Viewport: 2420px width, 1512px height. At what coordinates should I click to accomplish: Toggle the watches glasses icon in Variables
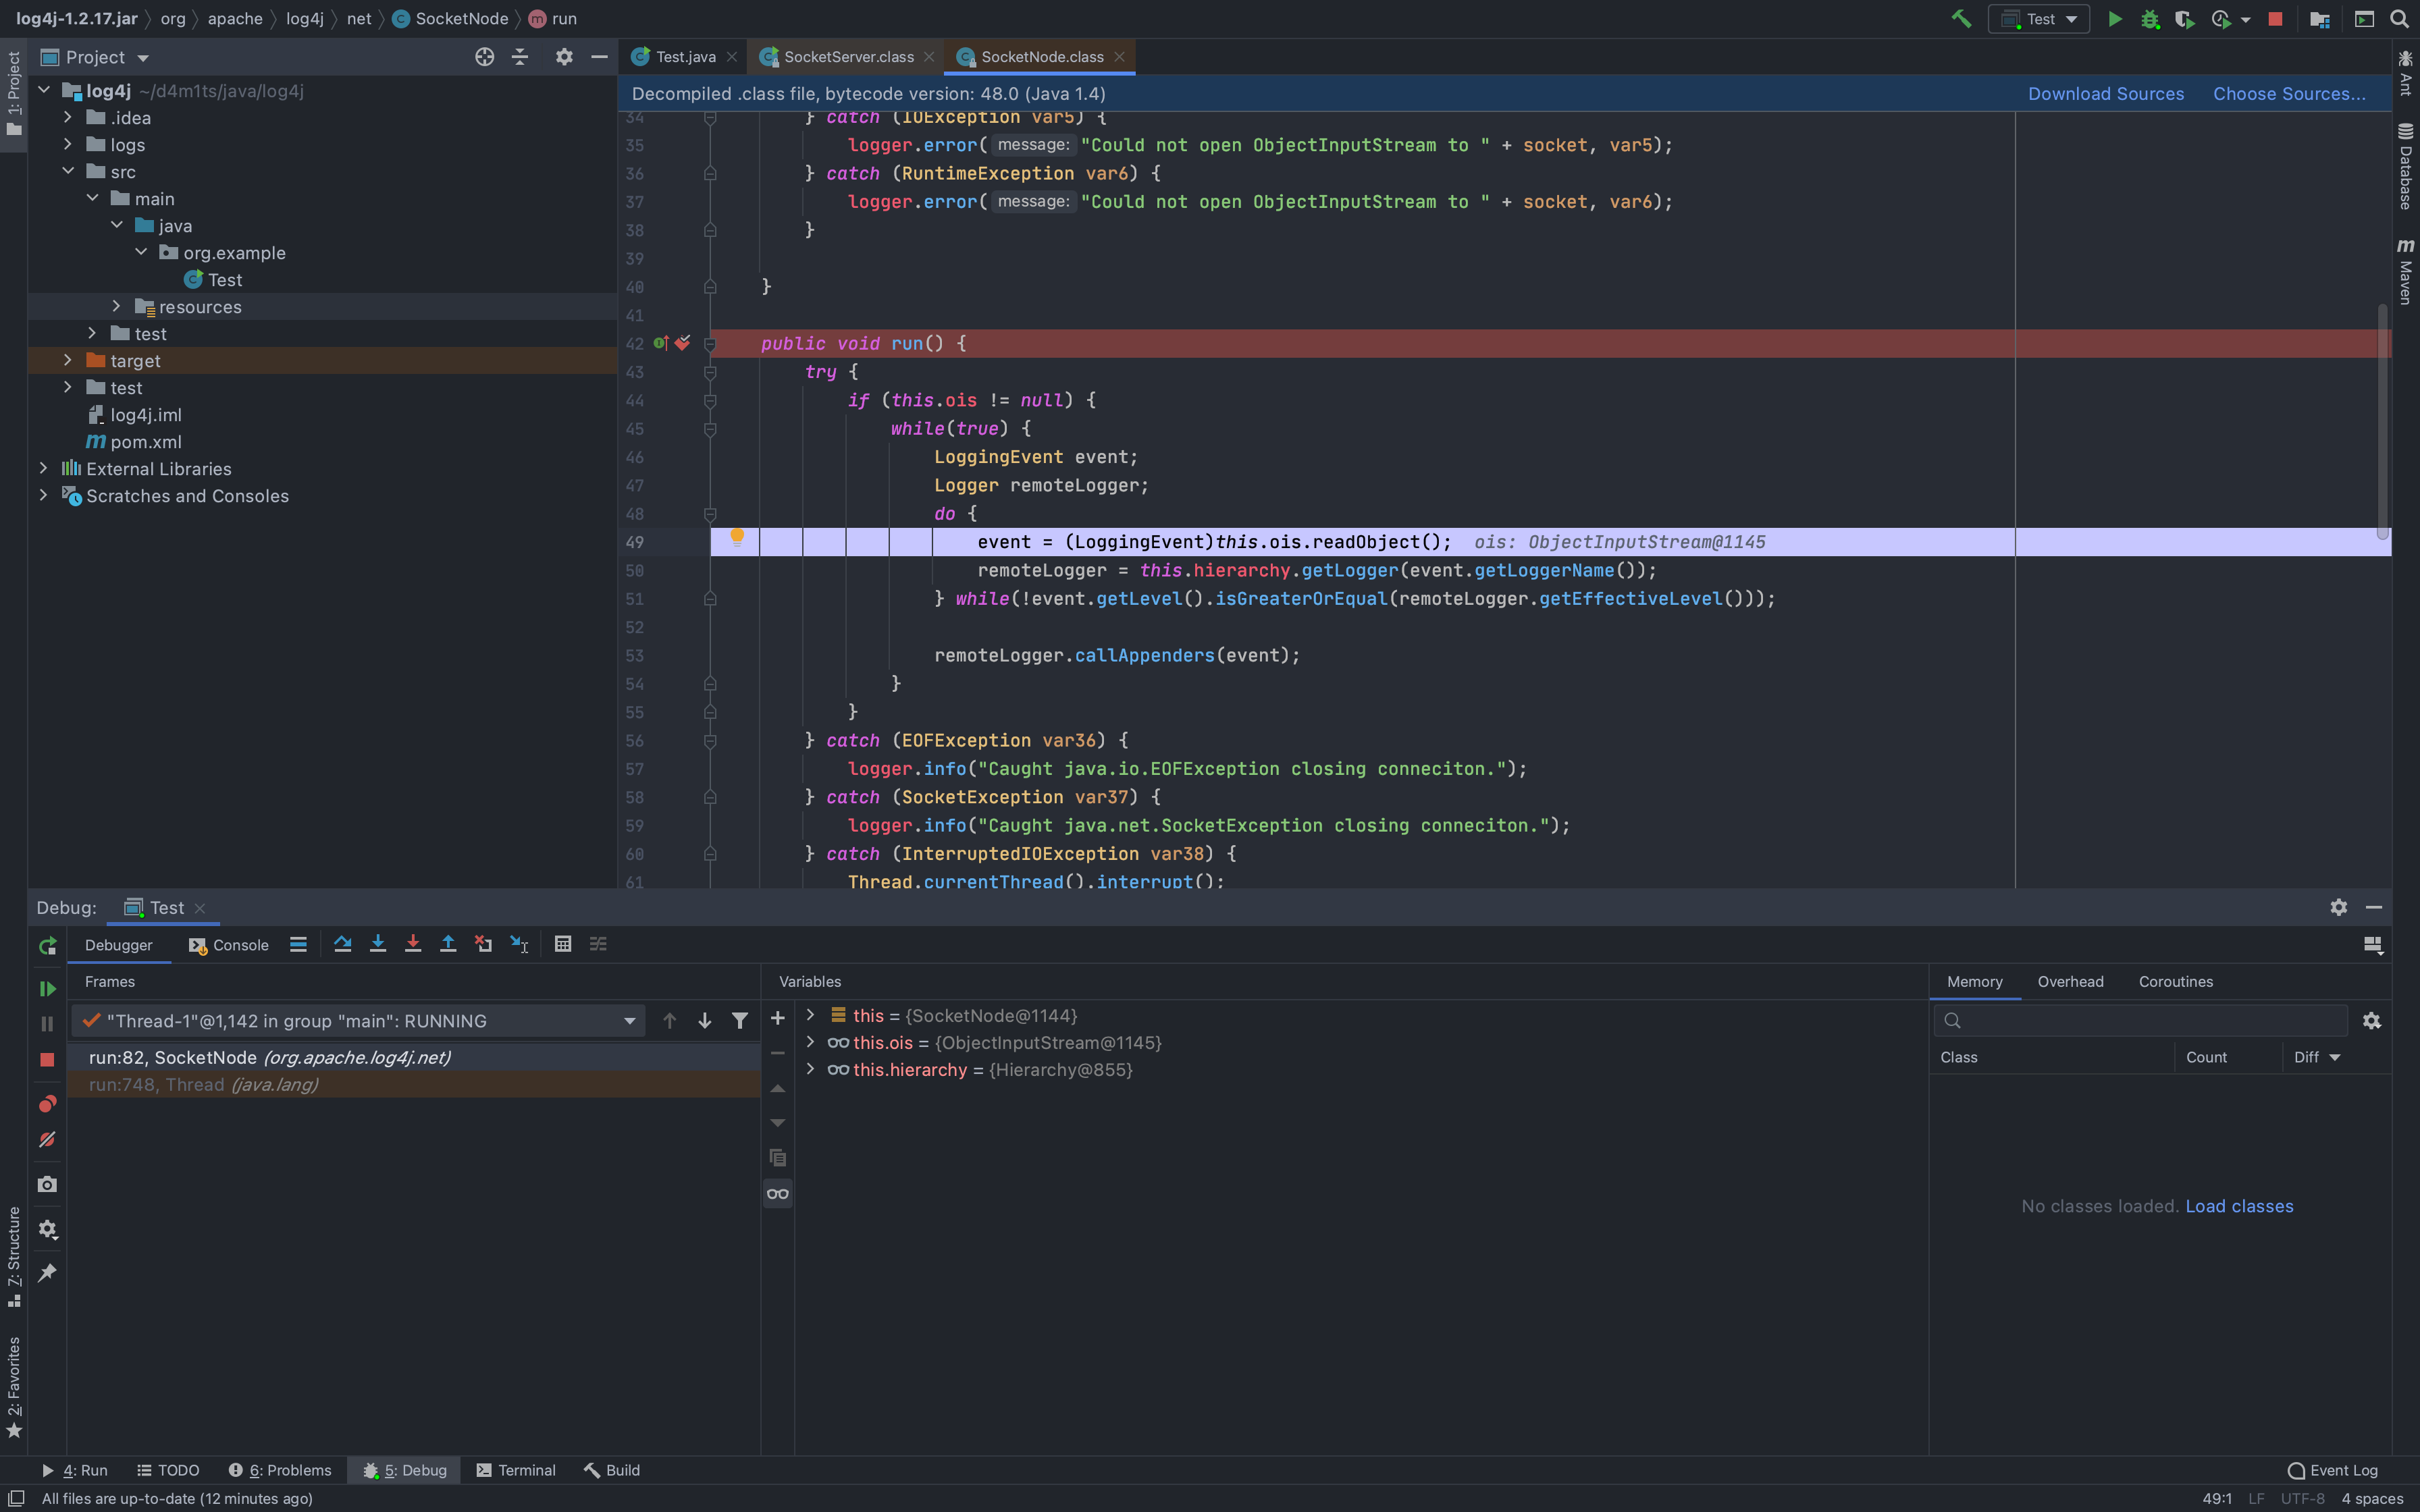[777, 1193]
